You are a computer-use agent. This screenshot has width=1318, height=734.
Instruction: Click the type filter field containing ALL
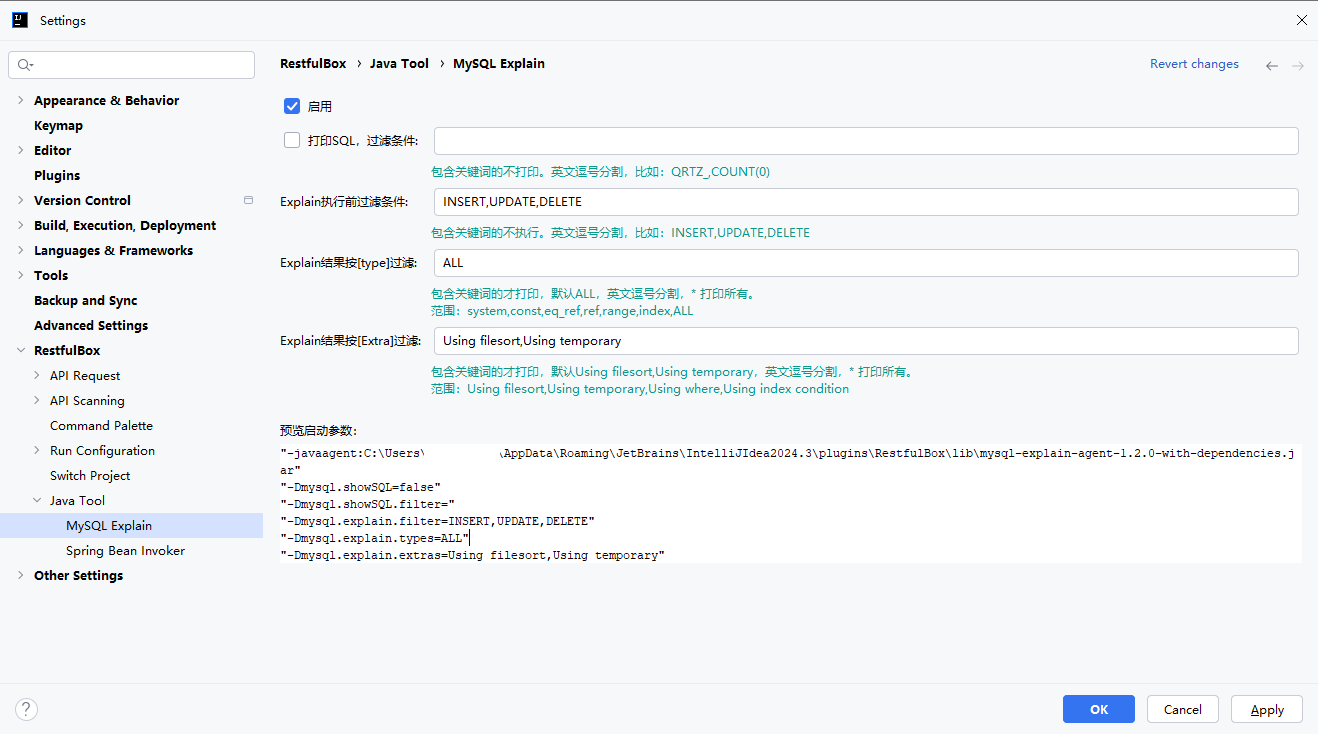pos(866,263)
